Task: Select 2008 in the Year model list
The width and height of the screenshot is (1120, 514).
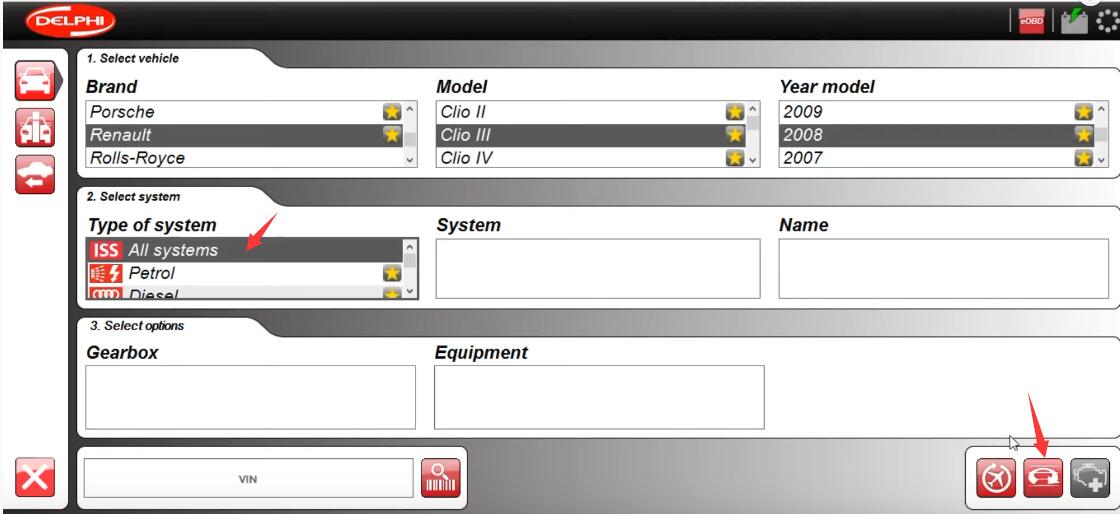Action: [x=936, y=134]
